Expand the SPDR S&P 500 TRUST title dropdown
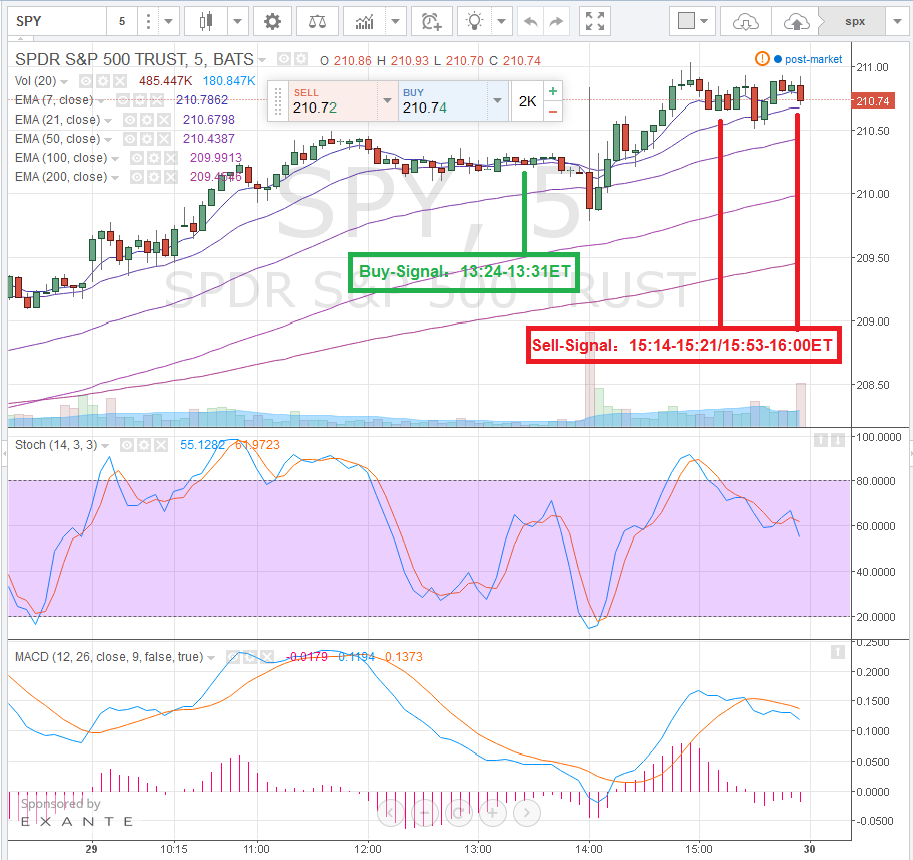913x860 pixels. (263, 60)
